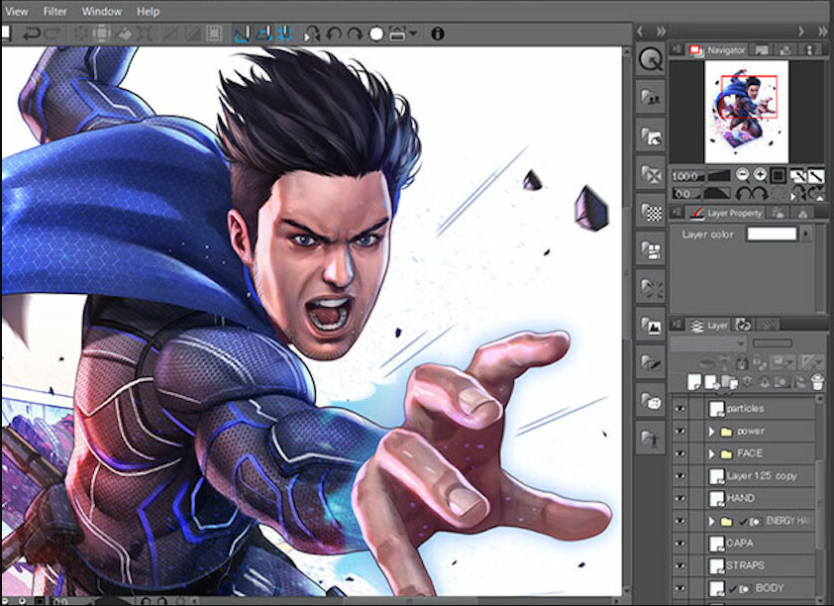Expand the FACE layer folder
The height and width of the screenshot is (606, 834).
click(712, 453)
